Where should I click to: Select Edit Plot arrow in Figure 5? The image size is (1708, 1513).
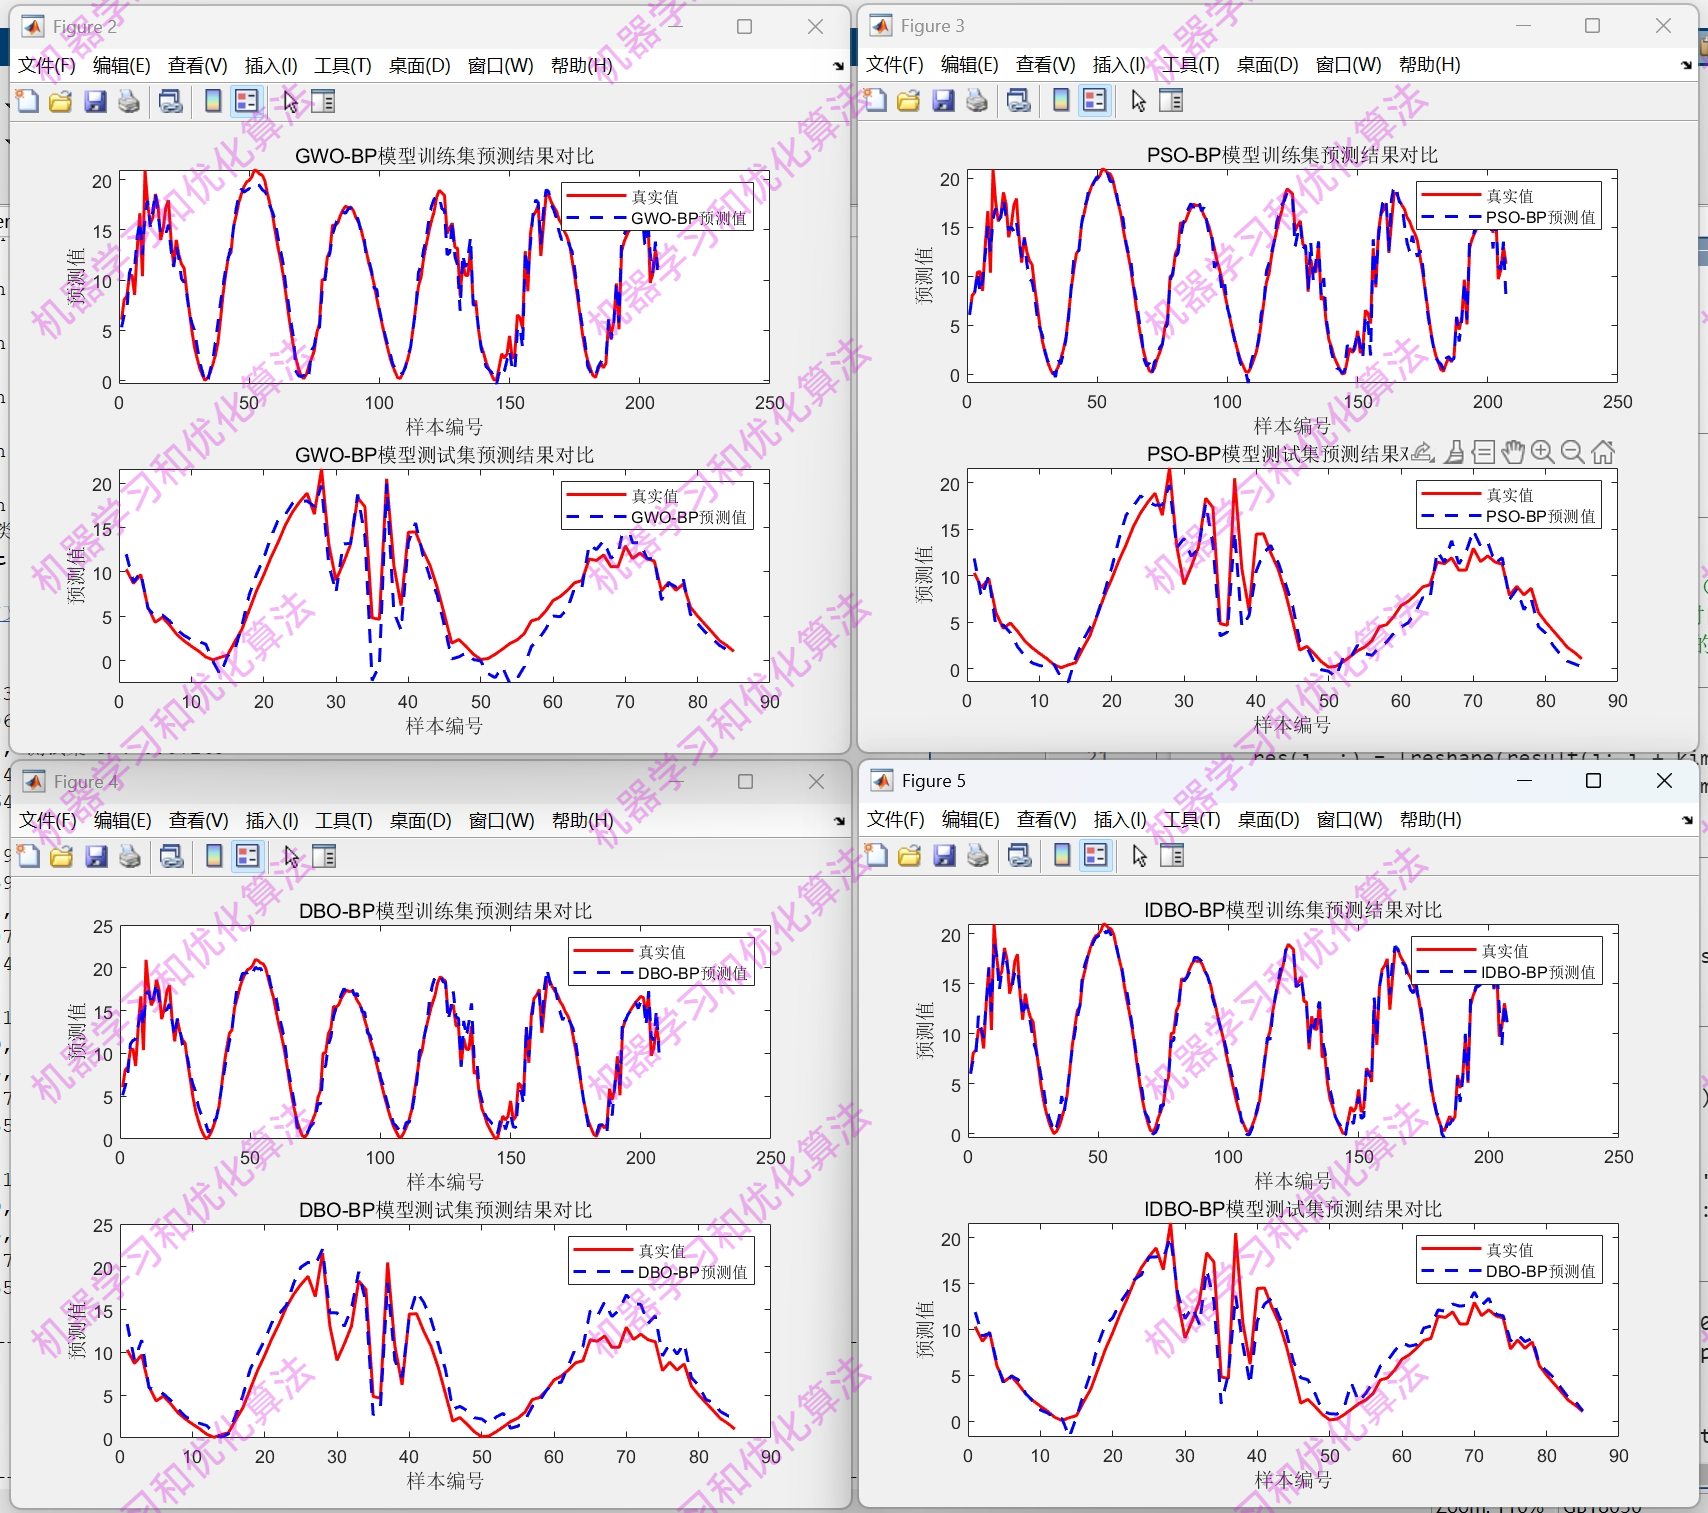(1139, 855)
